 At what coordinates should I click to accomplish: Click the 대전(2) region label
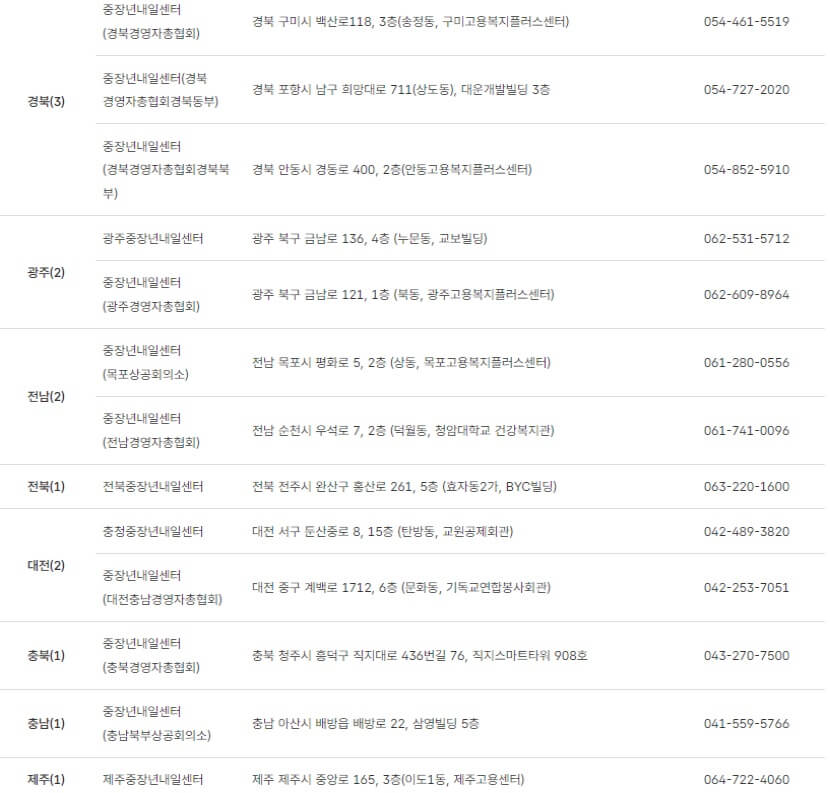pyautogui.click(x=46, y=565)
